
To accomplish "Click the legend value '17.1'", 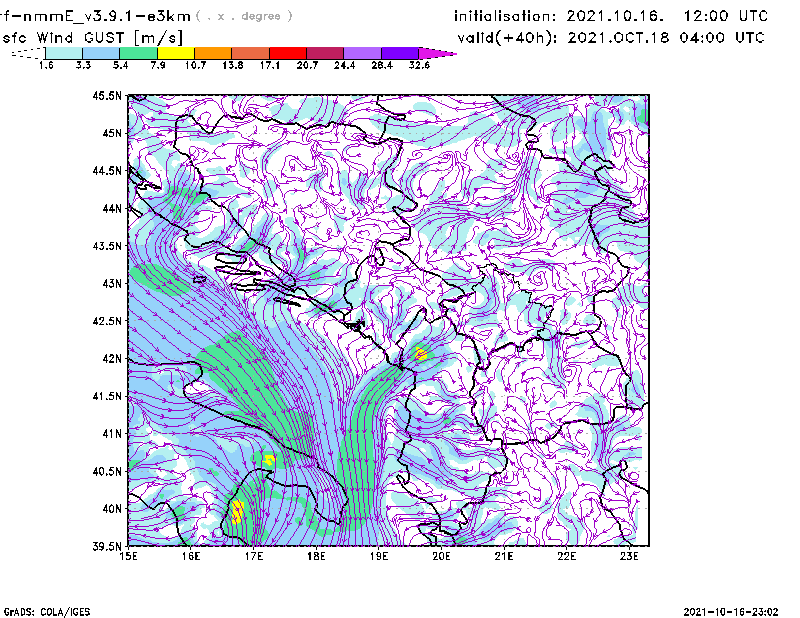I will [x=270, y=65].
